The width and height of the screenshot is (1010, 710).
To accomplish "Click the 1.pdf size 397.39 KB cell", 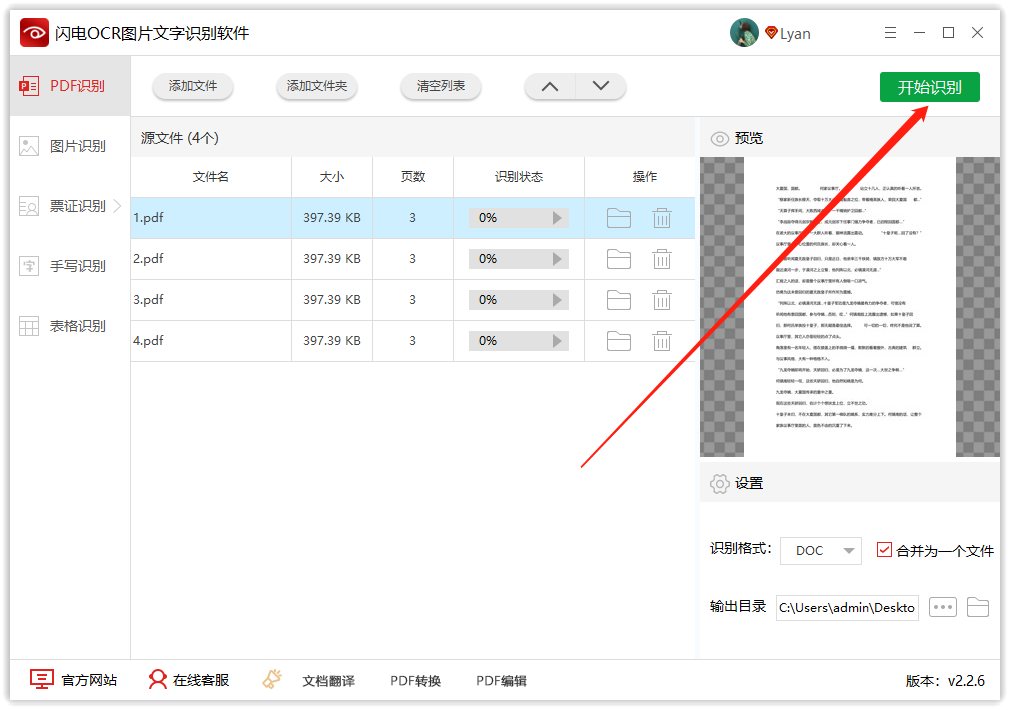I will [332, 218].
